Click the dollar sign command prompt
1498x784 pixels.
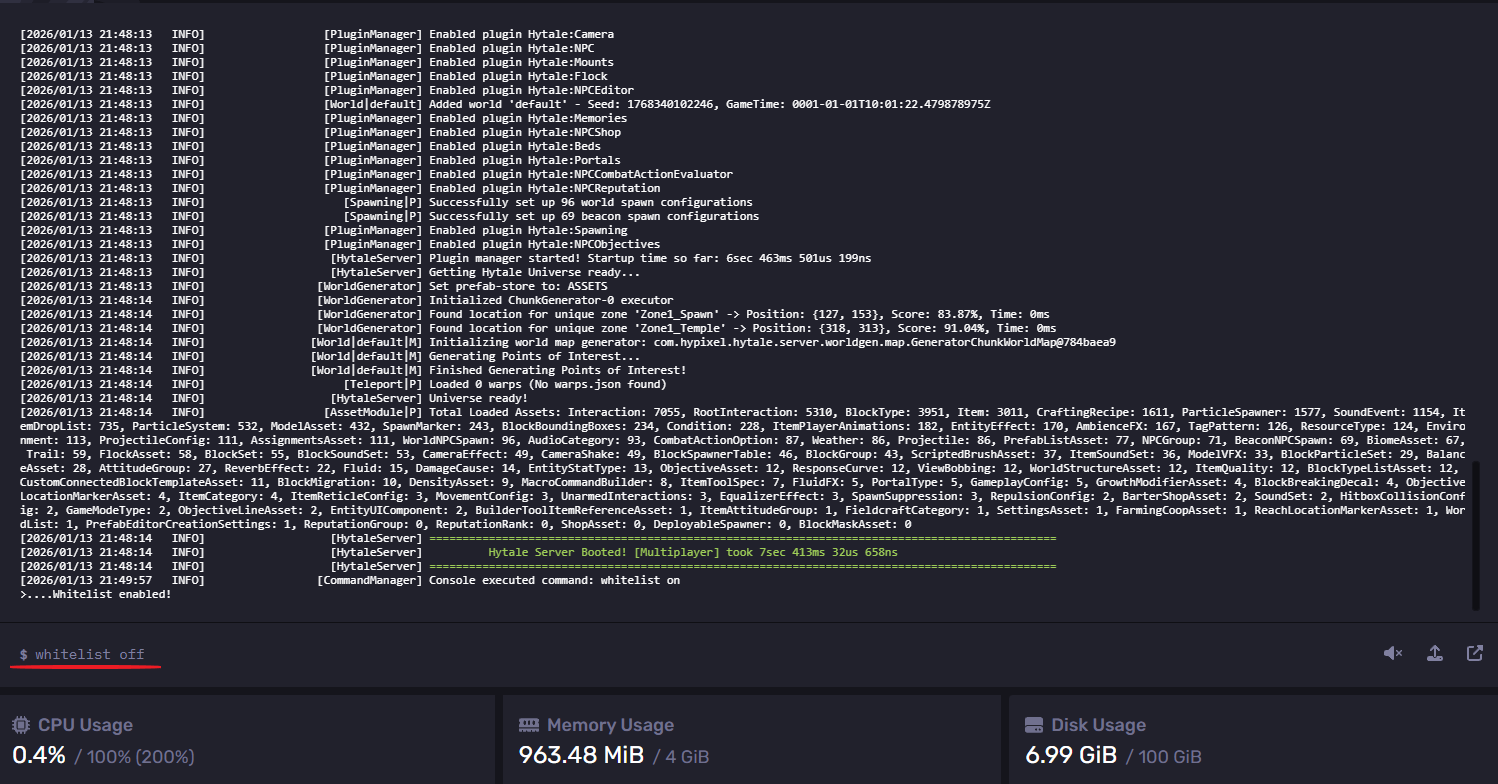click(23, 655)
